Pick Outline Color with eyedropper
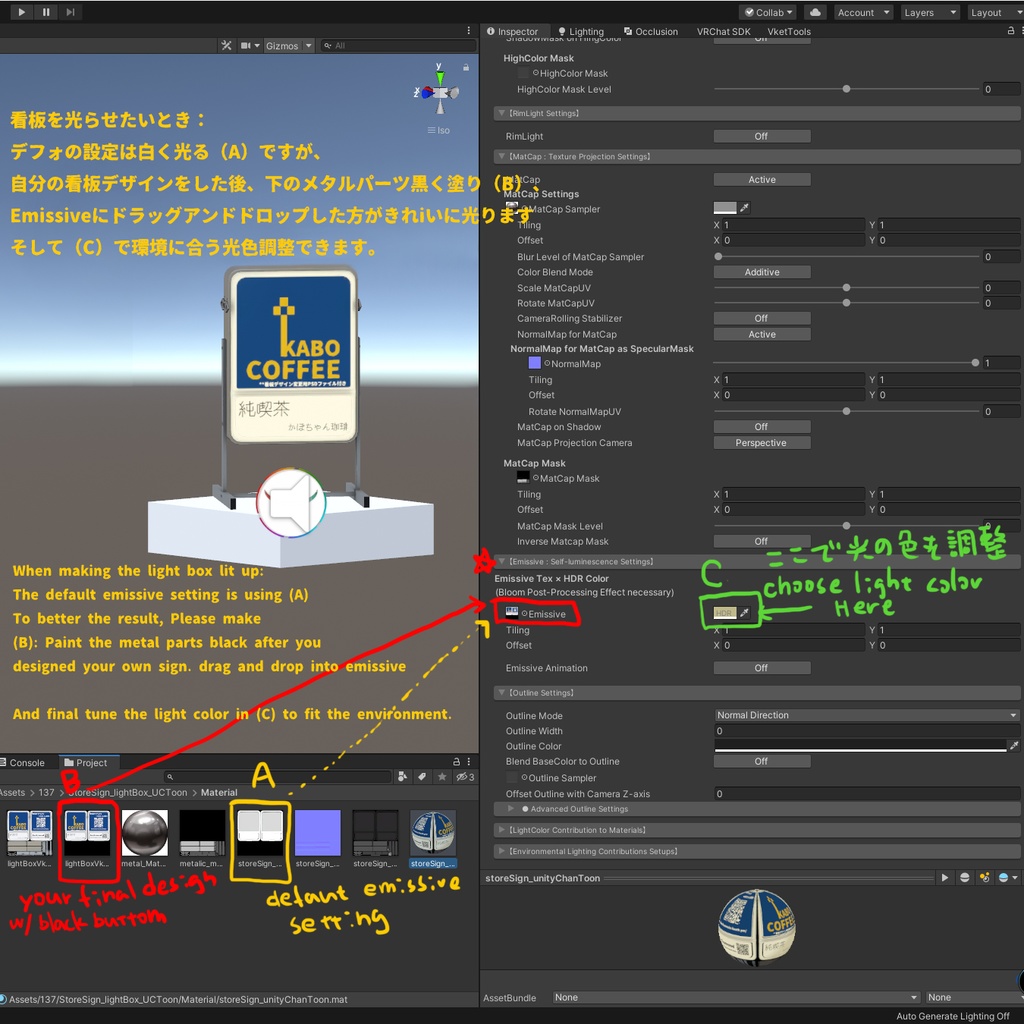This screenshot has height=1024, width=1024. pyautogui.click(x=1014, y=745)
